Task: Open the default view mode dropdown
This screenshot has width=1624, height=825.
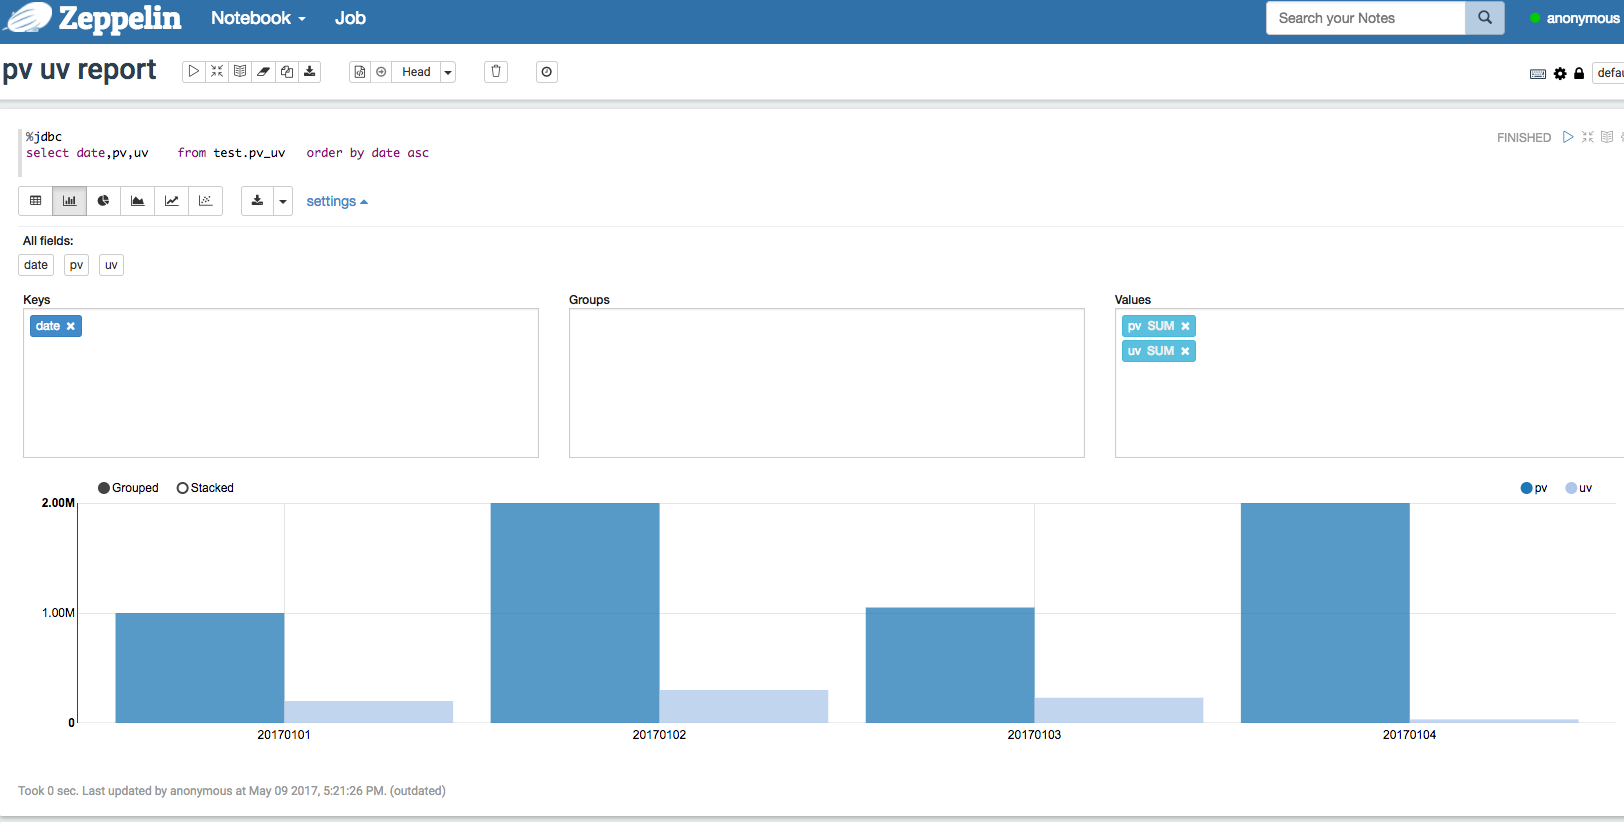Action: click(1609, 73)
